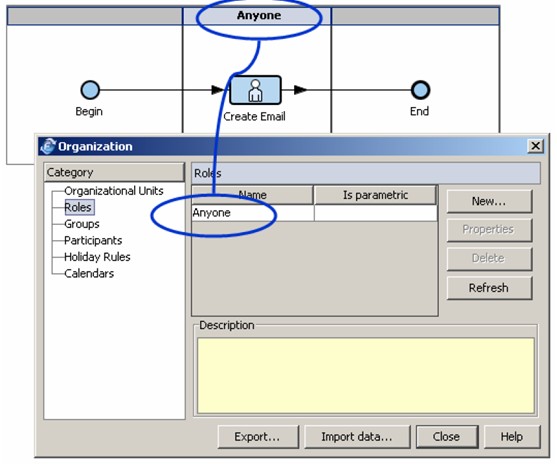The height and width of the screenshot is (464, 557).
Task: Click the Refresh button
Action: (x=489, y=288)
